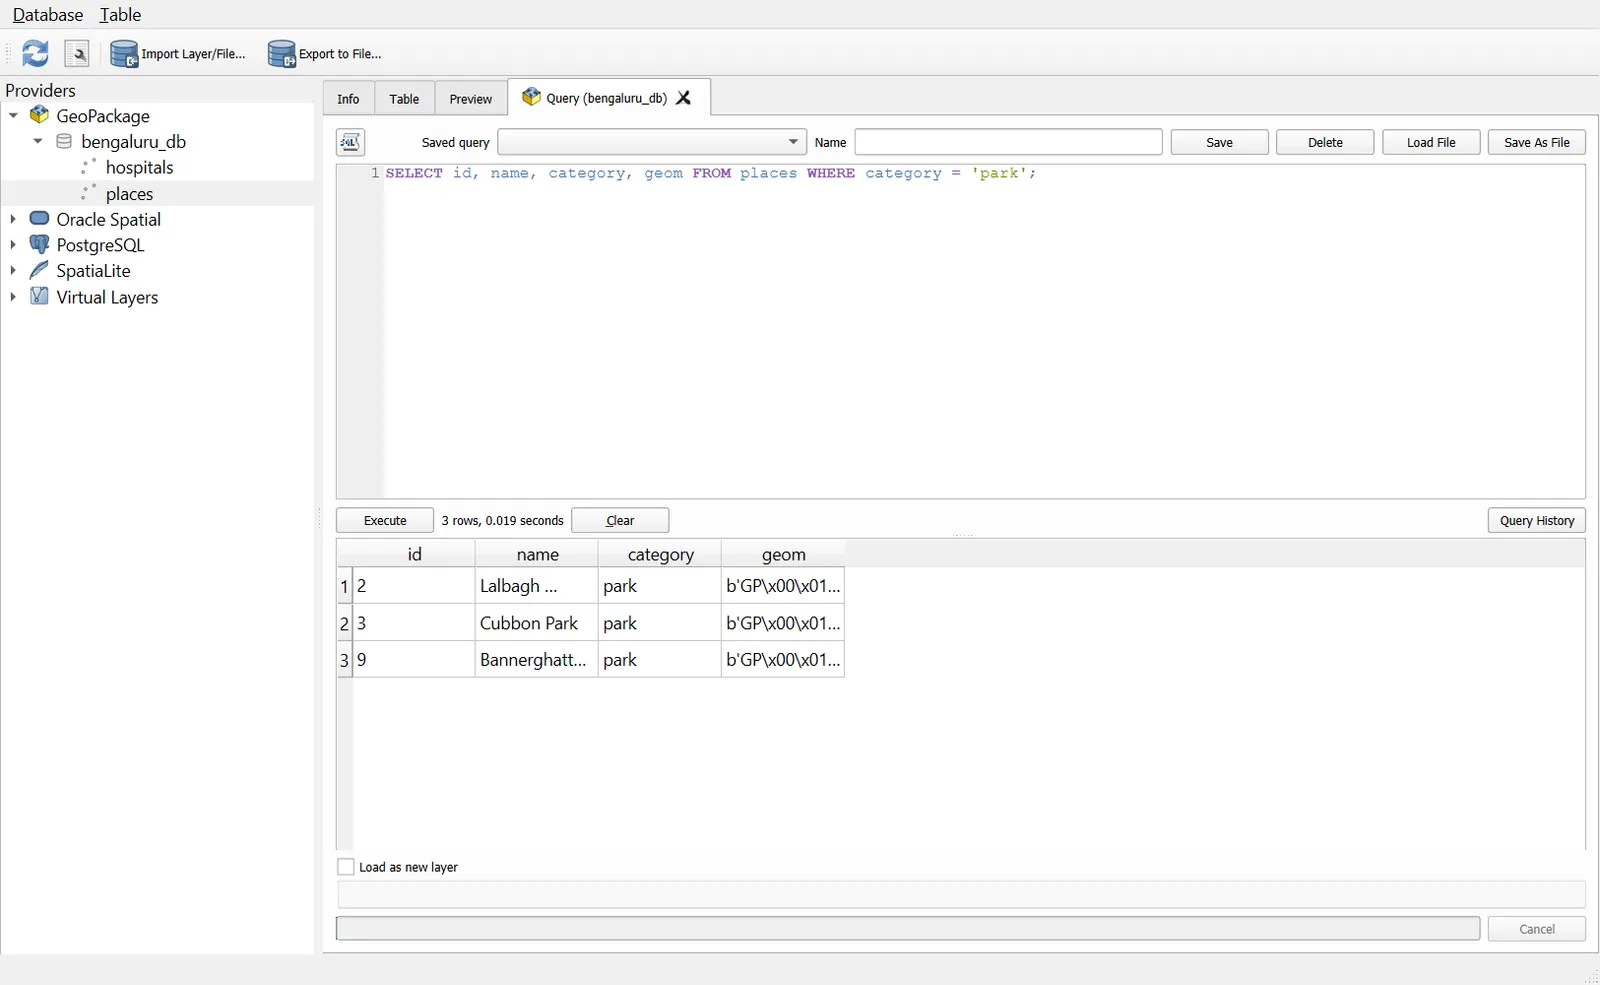Screen dimensions: 1600x985
Task: Click inside the SQL editor text
Action: tap(710, 173)
